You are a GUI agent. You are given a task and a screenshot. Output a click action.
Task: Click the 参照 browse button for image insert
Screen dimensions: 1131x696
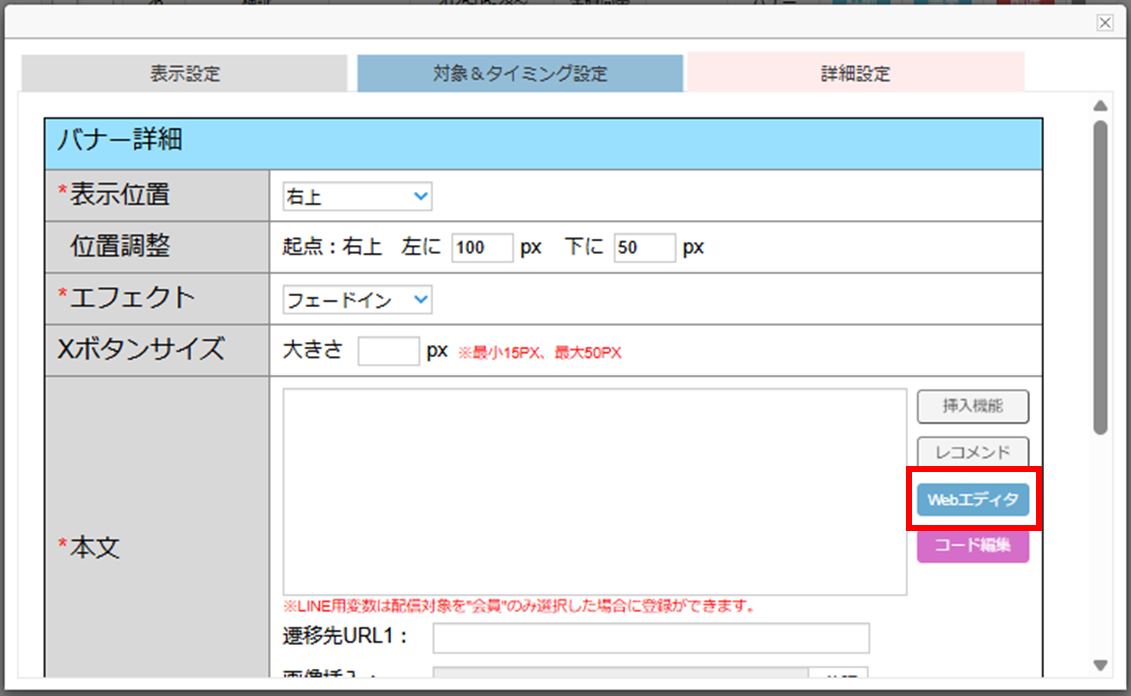pyautogui.click(x=839, y=673)
